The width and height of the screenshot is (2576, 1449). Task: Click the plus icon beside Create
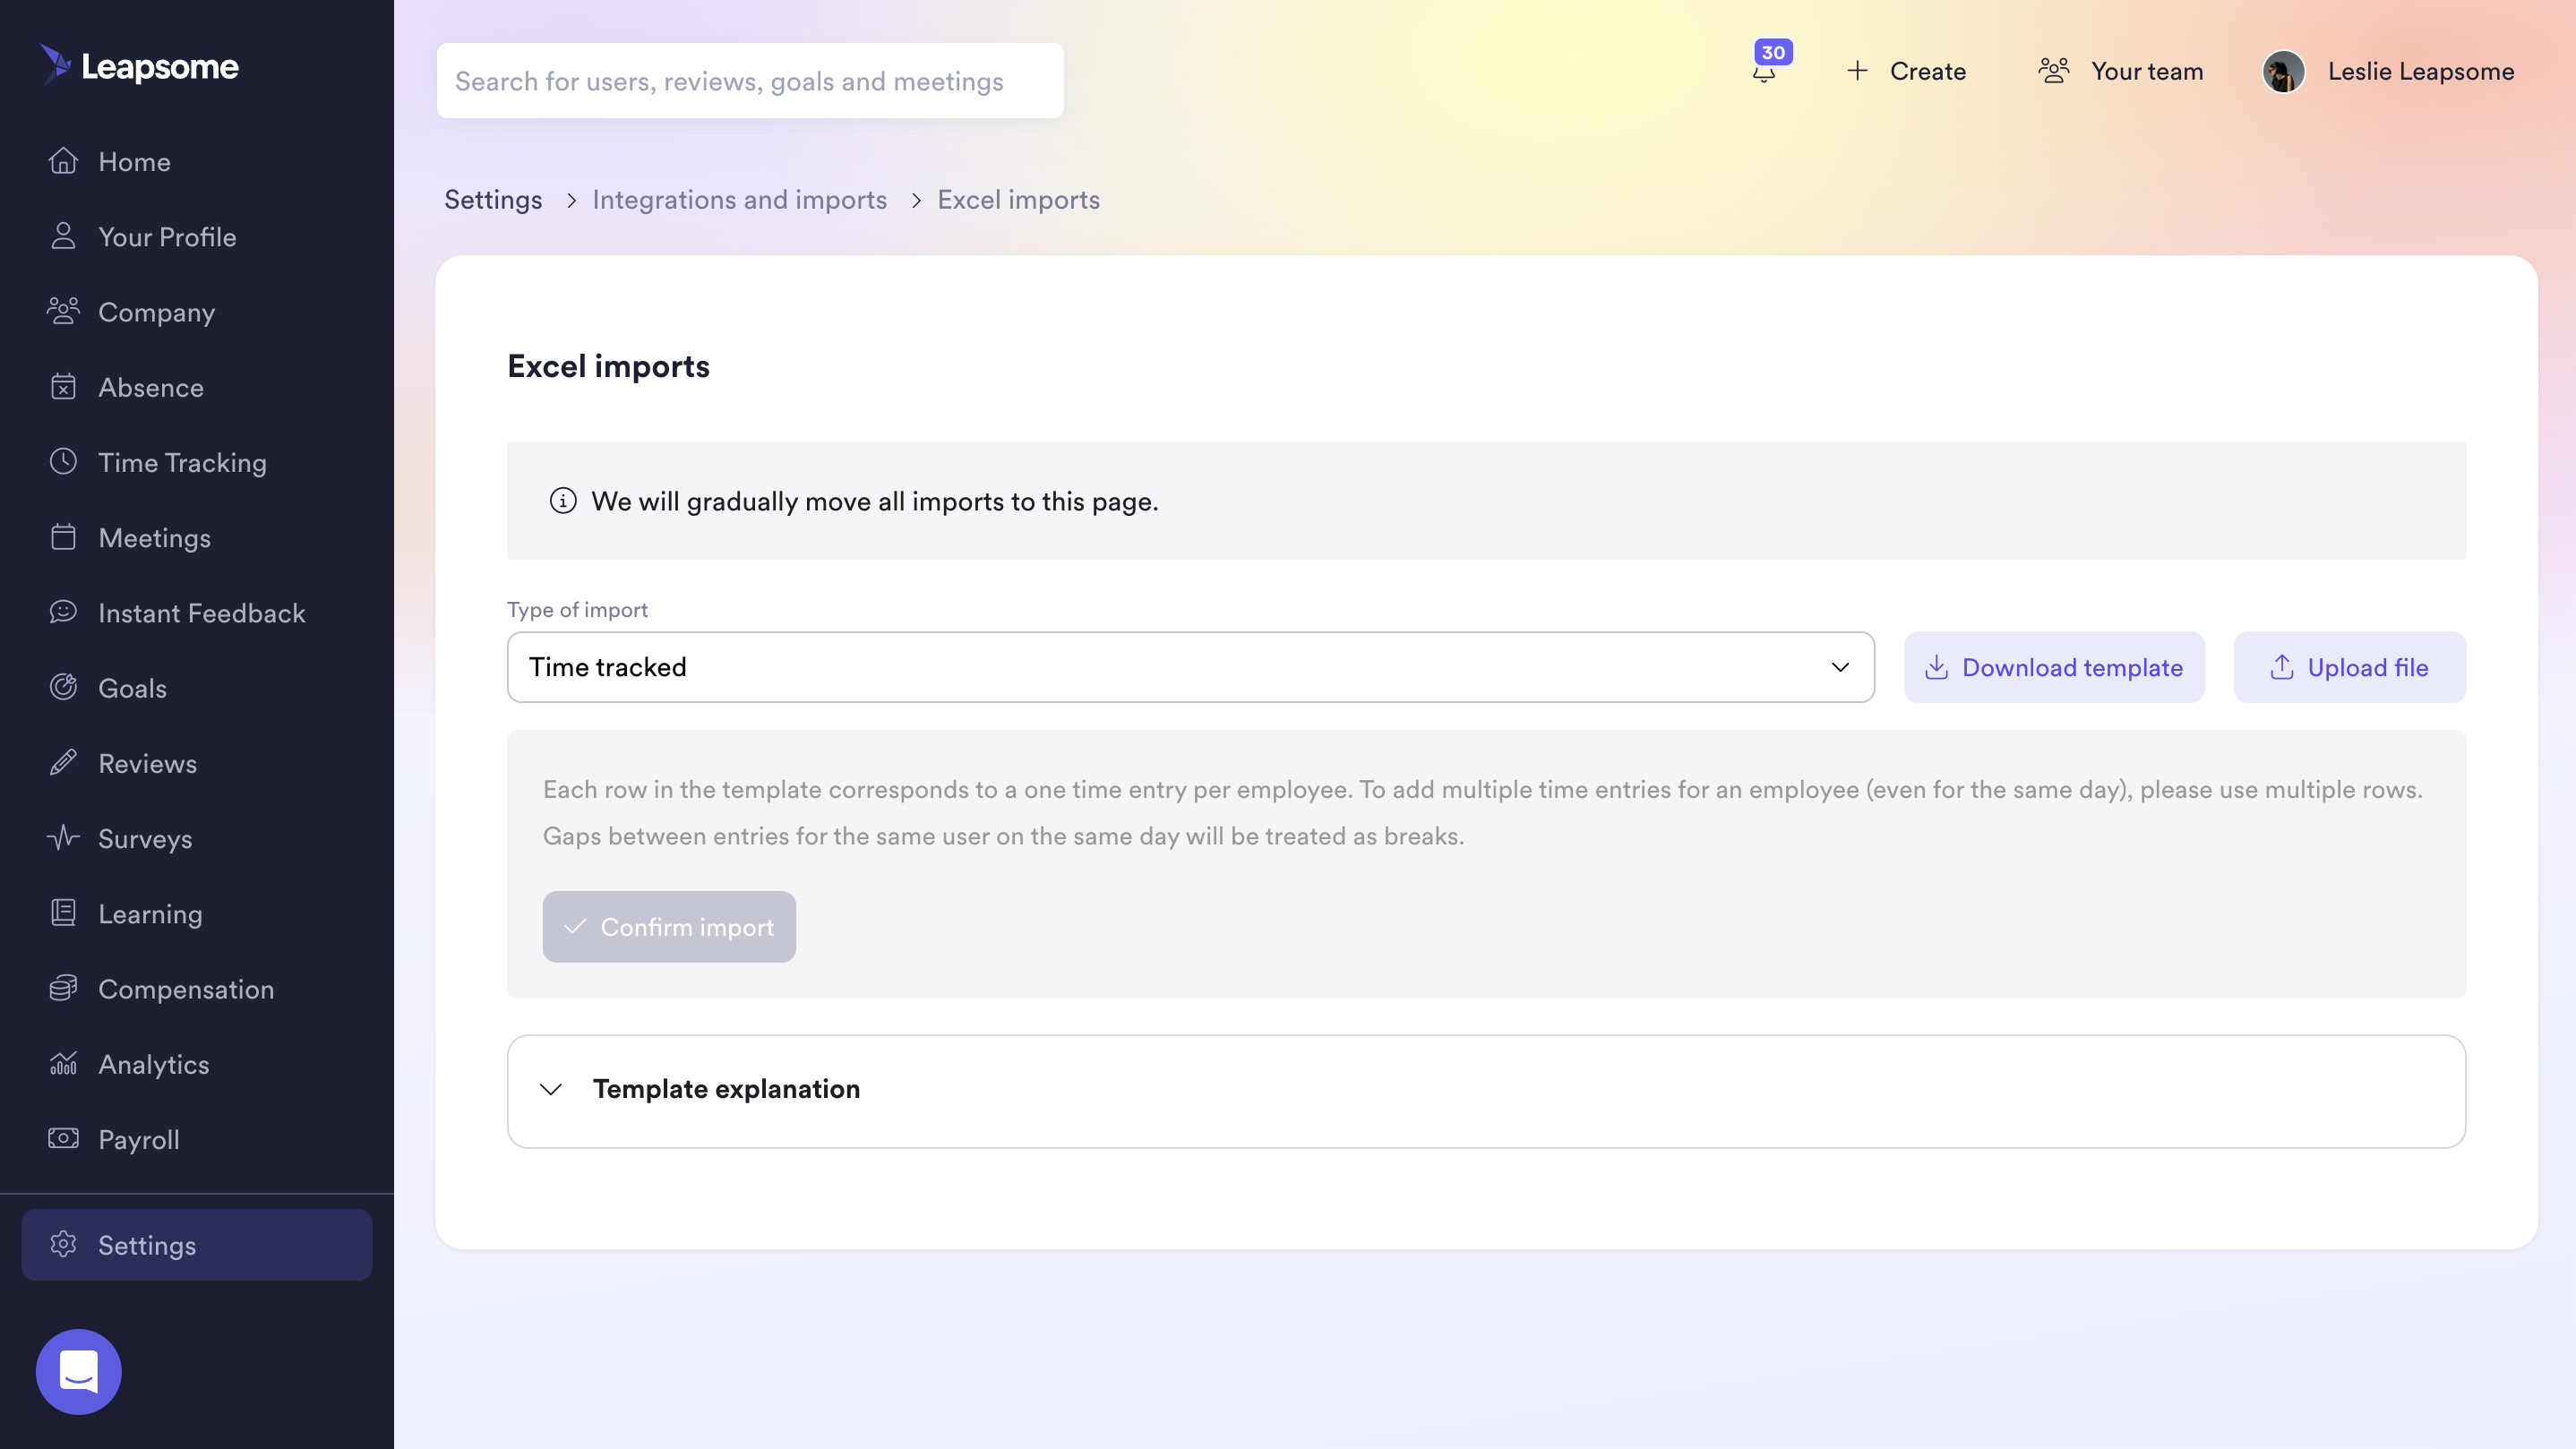click(x=1857, y=71)
